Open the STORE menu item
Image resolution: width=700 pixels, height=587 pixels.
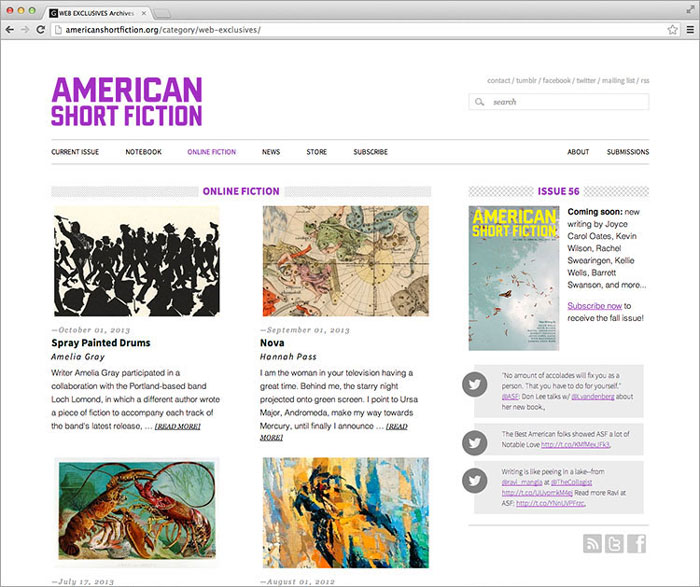(x=317, y=152)
